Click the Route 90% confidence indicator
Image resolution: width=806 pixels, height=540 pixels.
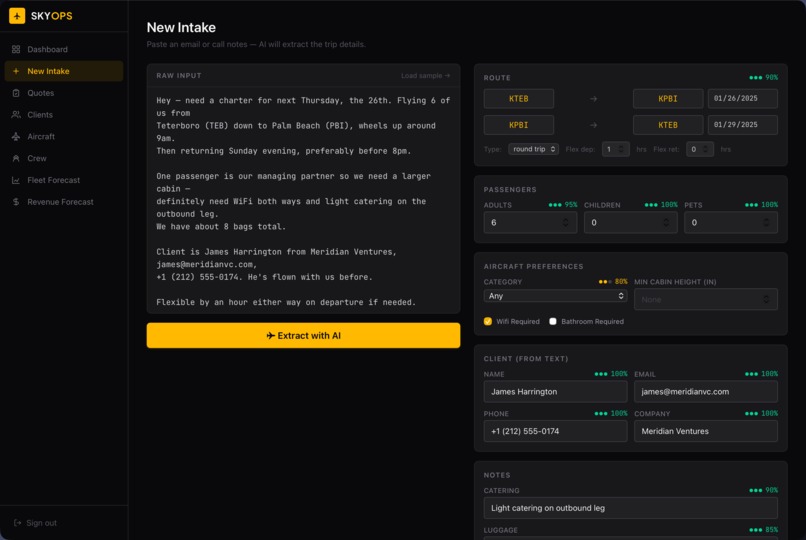763,78
